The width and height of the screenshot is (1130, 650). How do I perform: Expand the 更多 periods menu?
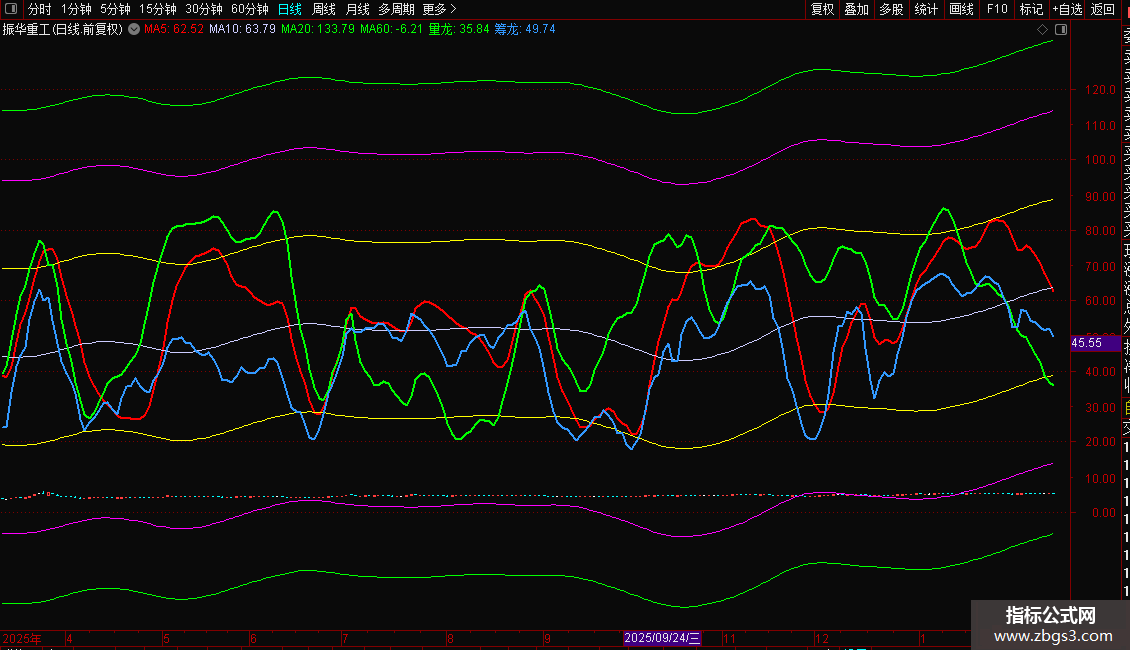click(x=439, y=9)
